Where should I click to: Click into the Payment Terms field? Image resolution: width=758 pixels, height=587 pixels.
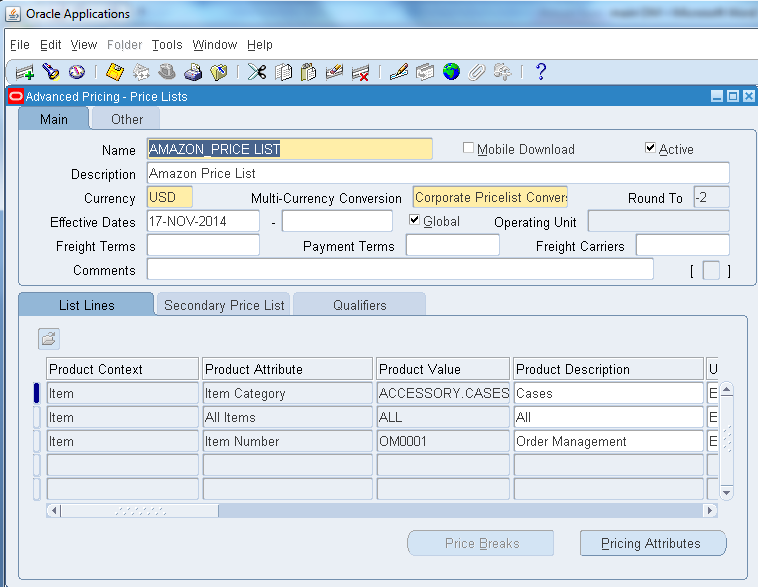(x=452, y=245)
